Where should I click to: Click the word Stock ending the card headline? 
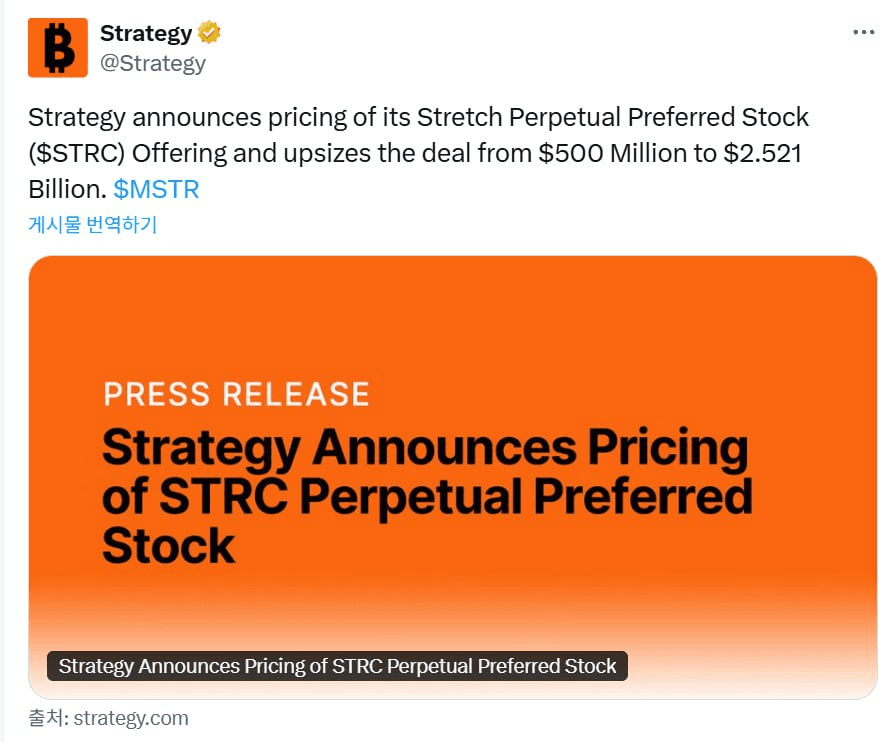click(169, 546)
